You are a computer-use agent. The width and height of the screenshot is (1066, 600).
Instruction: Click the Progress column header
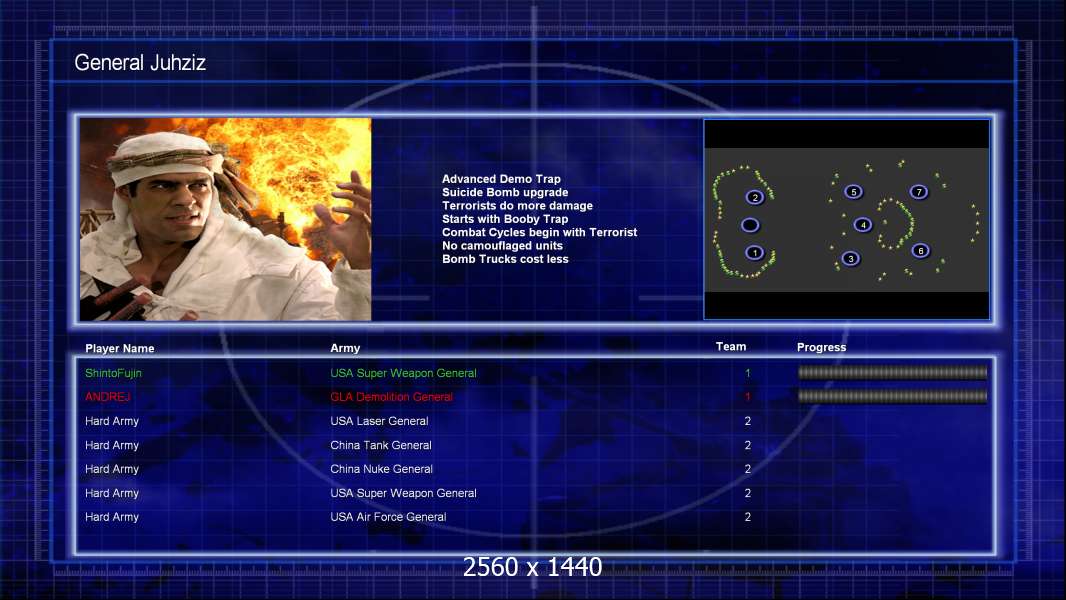pos(821,347)
